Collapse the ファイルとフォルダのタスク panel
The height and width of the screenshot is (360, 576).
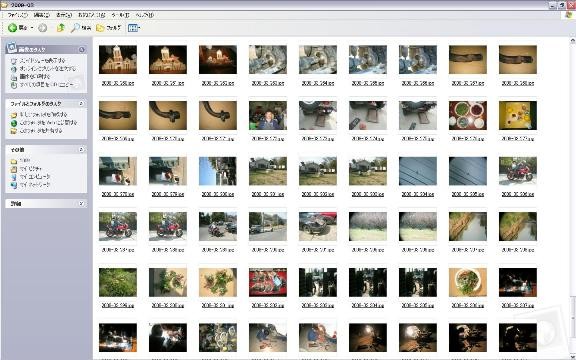coord(82,104)
